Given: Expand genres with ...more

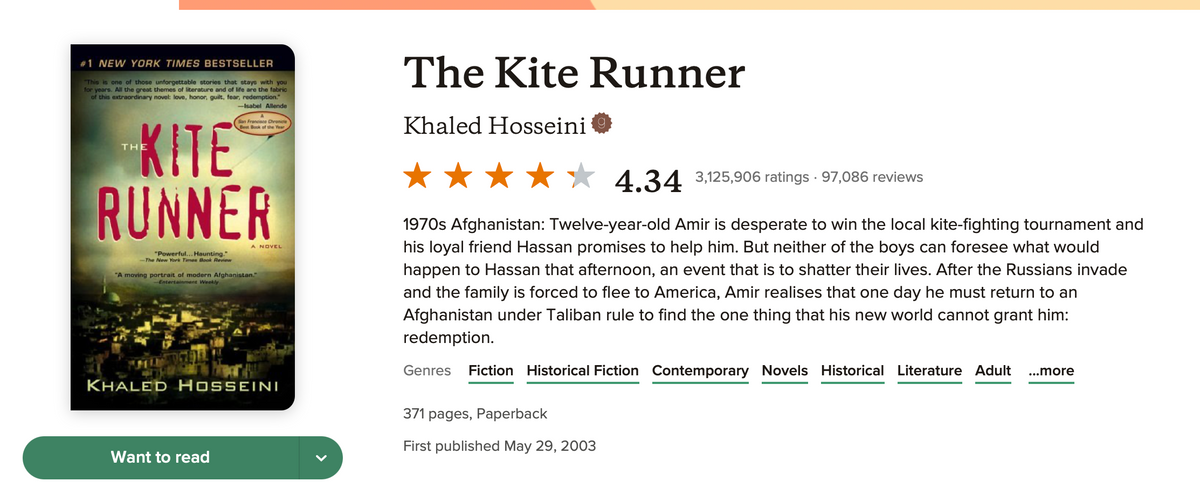Looking at the screenshot, I should pyautogui.click(x=1050, y=371).
